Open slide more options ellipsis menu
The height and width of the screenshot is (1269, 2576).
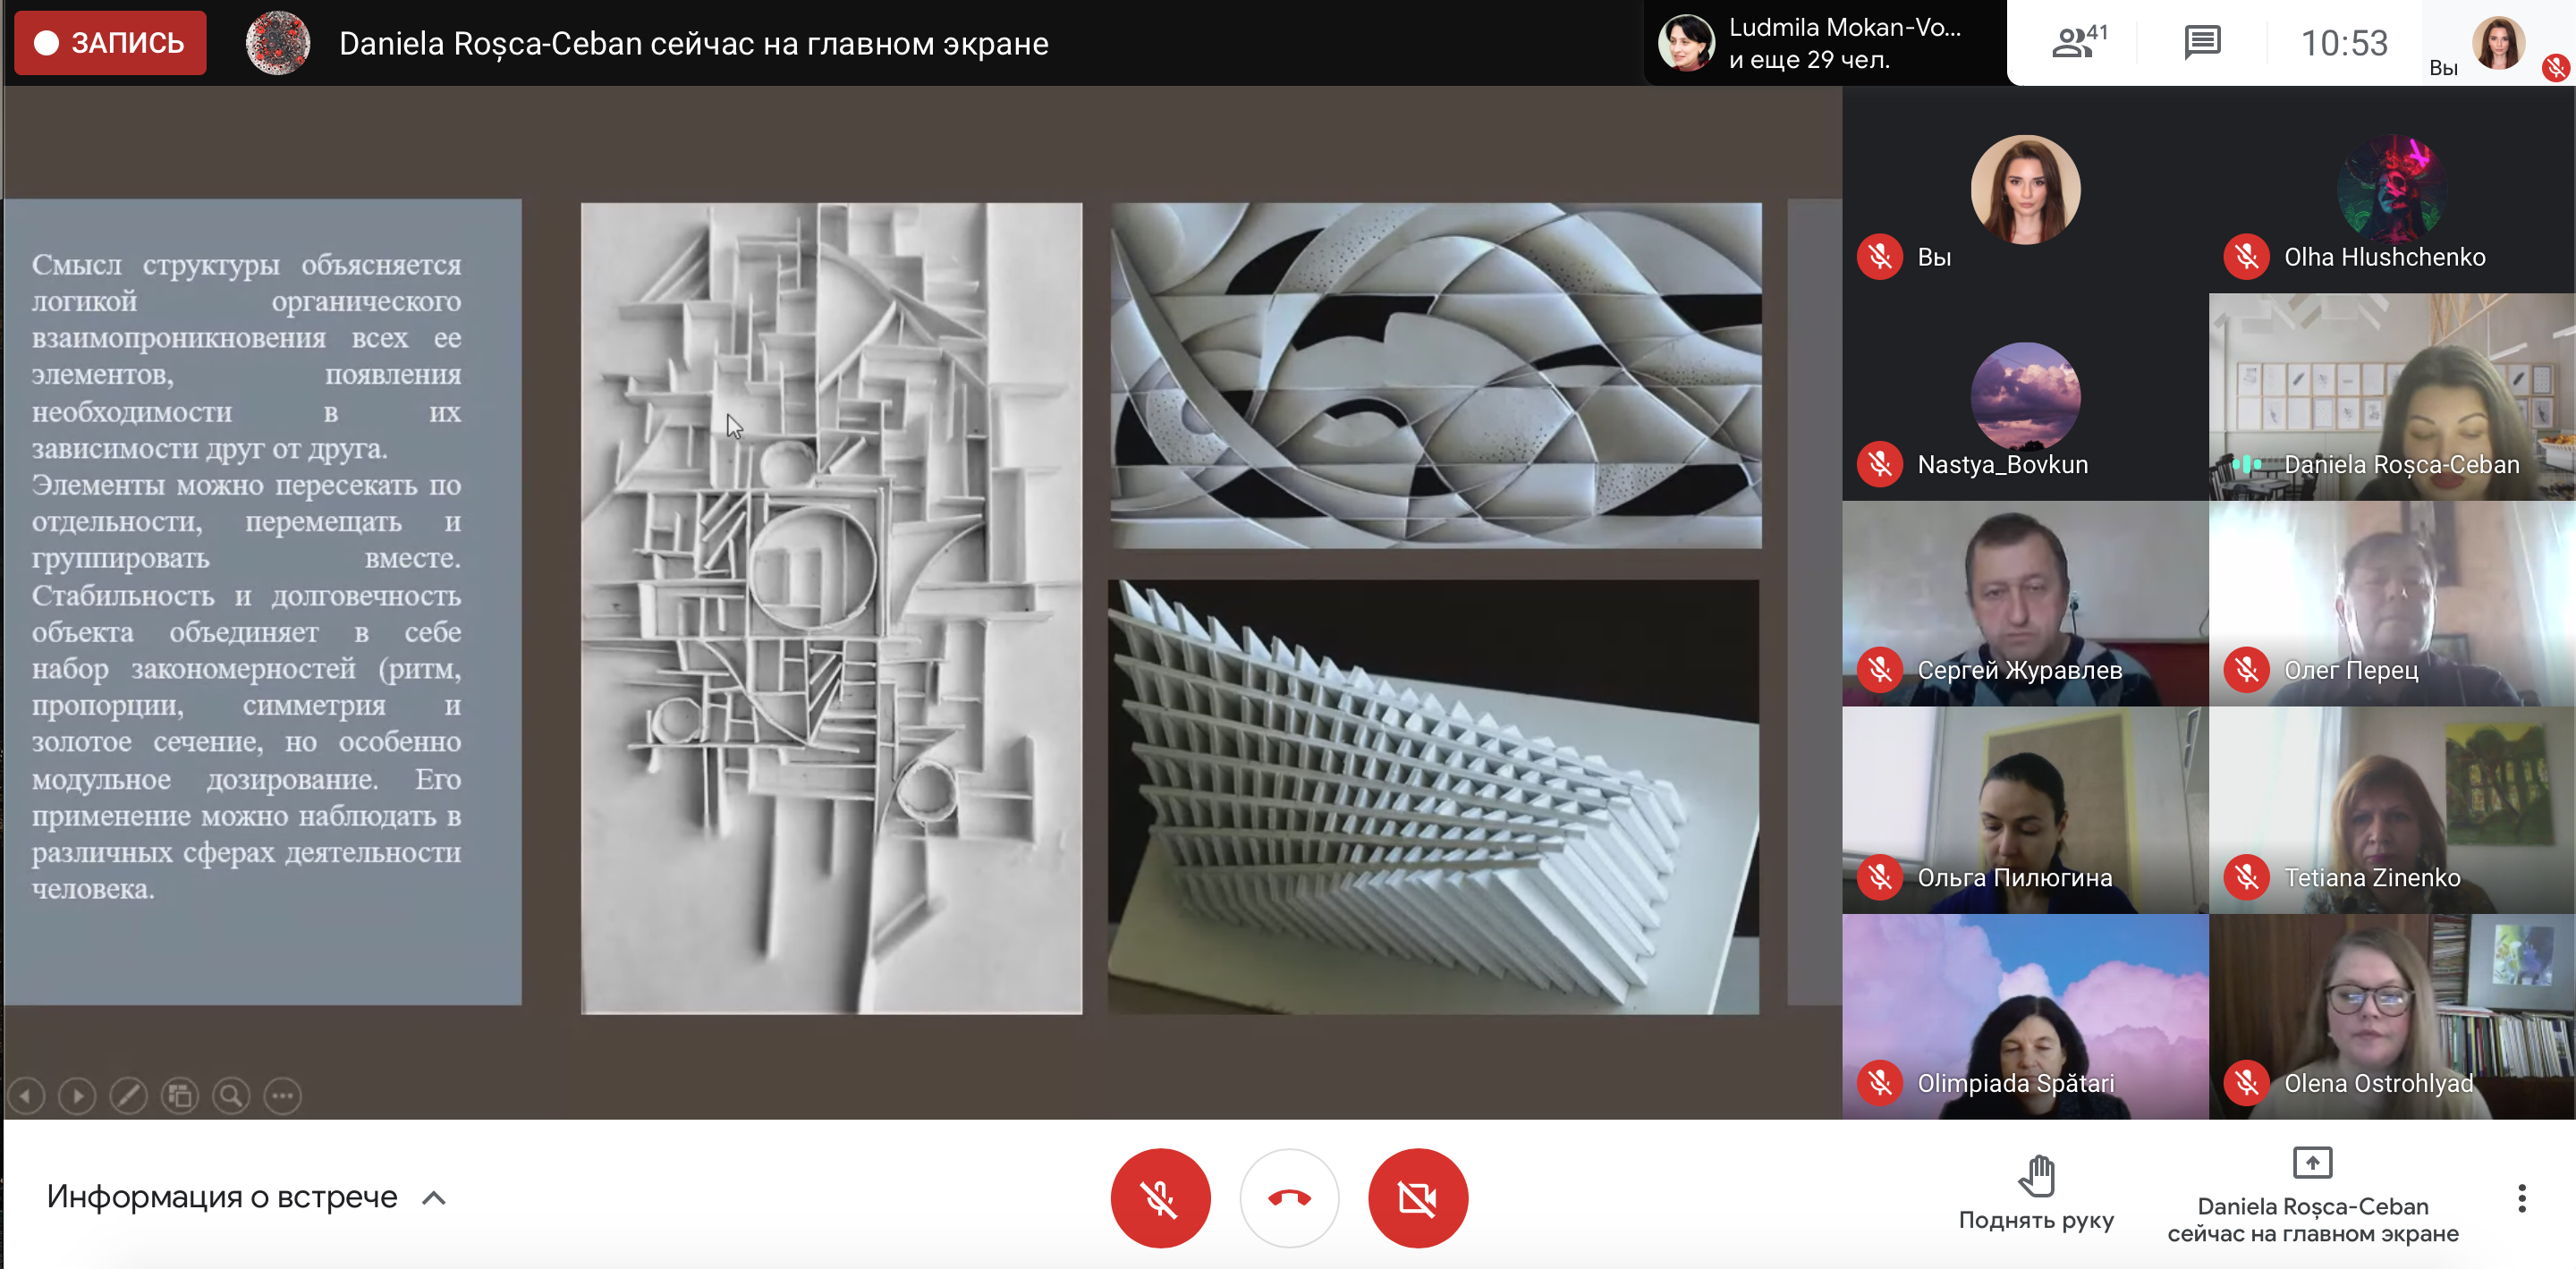click(x=283, y=1095)
